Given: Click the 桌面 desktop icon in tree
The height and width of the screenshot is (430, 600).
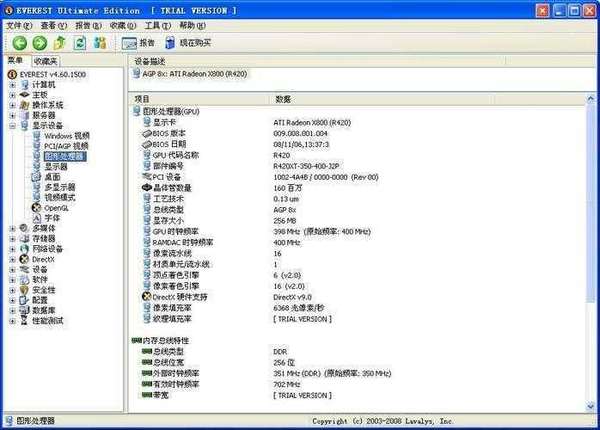Looking at the screenshot, I should pos(36,177).
